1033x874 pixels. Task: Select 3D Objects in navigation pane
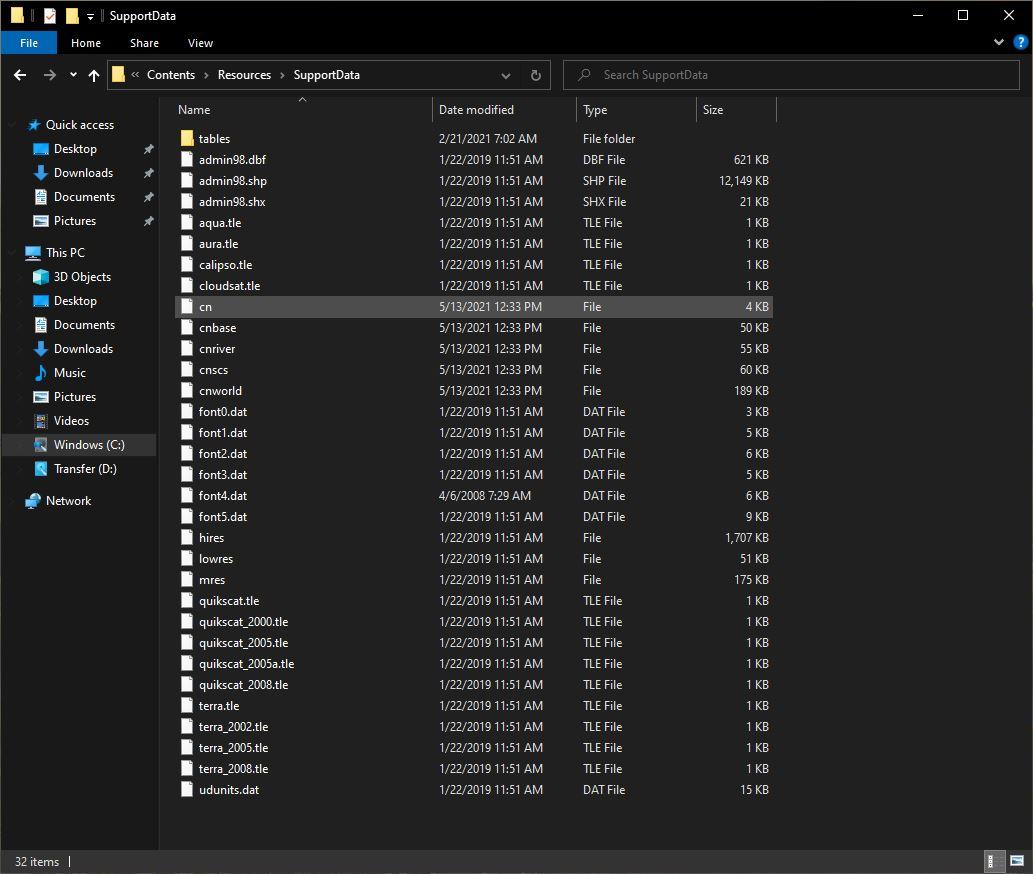click(x=81, y=277)
